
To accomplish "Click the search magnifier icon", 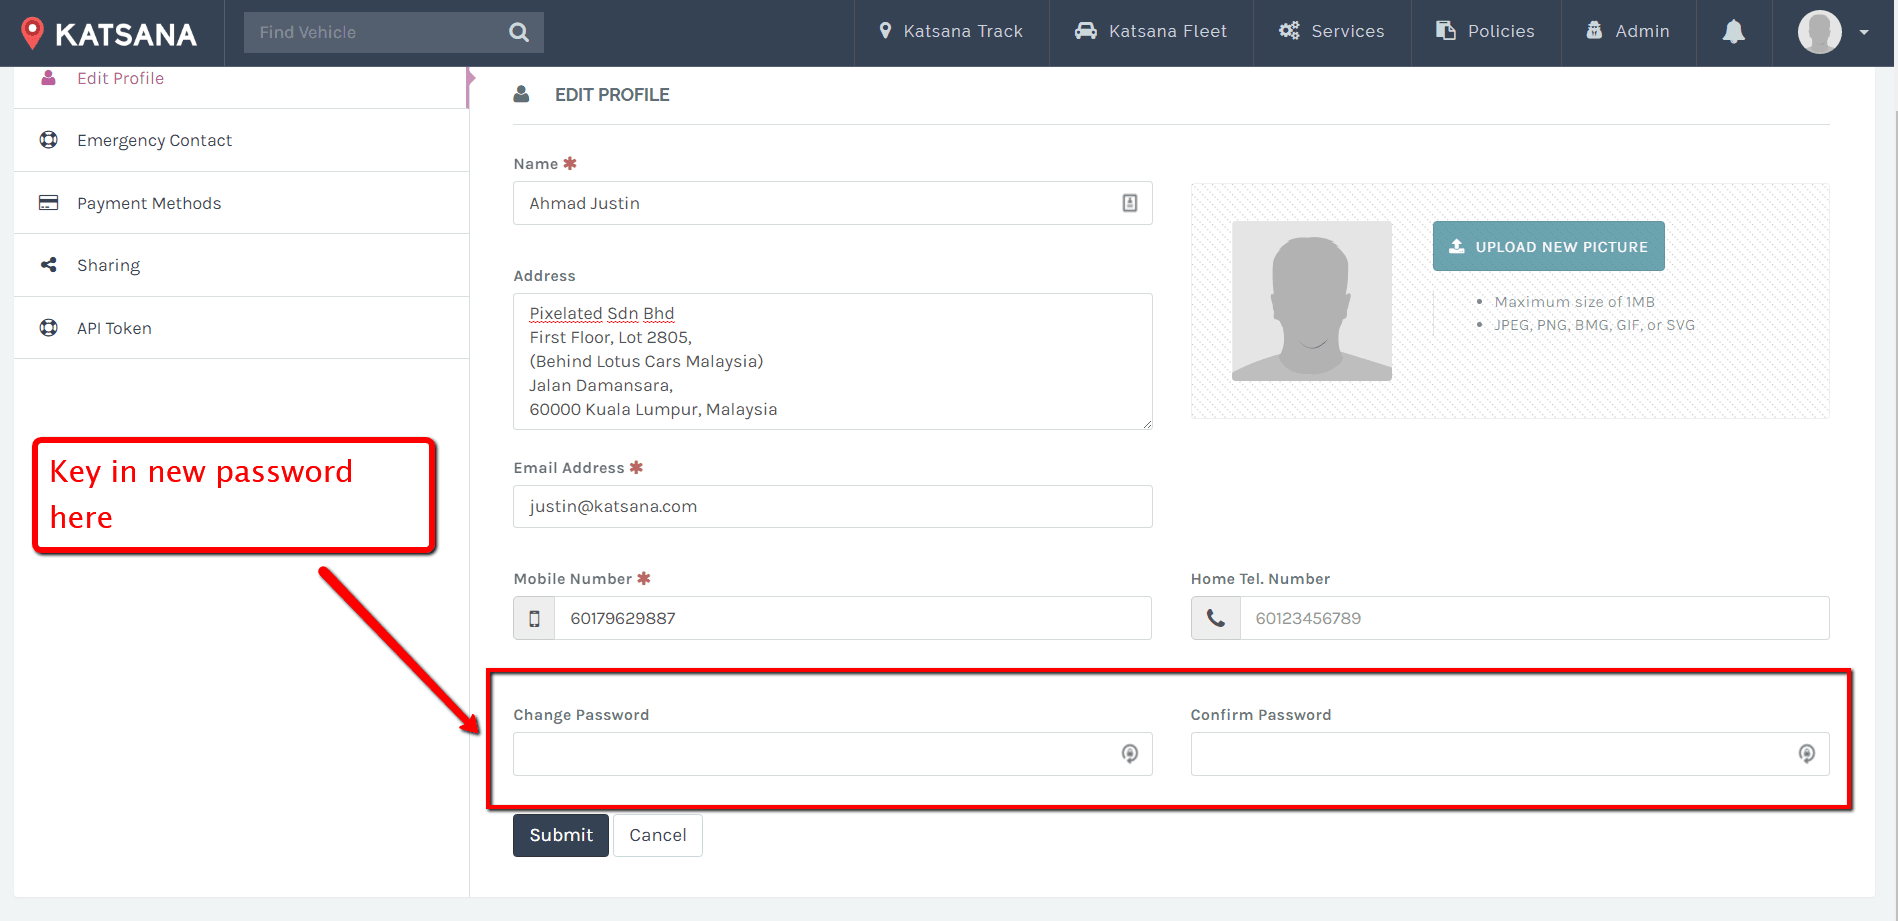I will click(518, 32).
